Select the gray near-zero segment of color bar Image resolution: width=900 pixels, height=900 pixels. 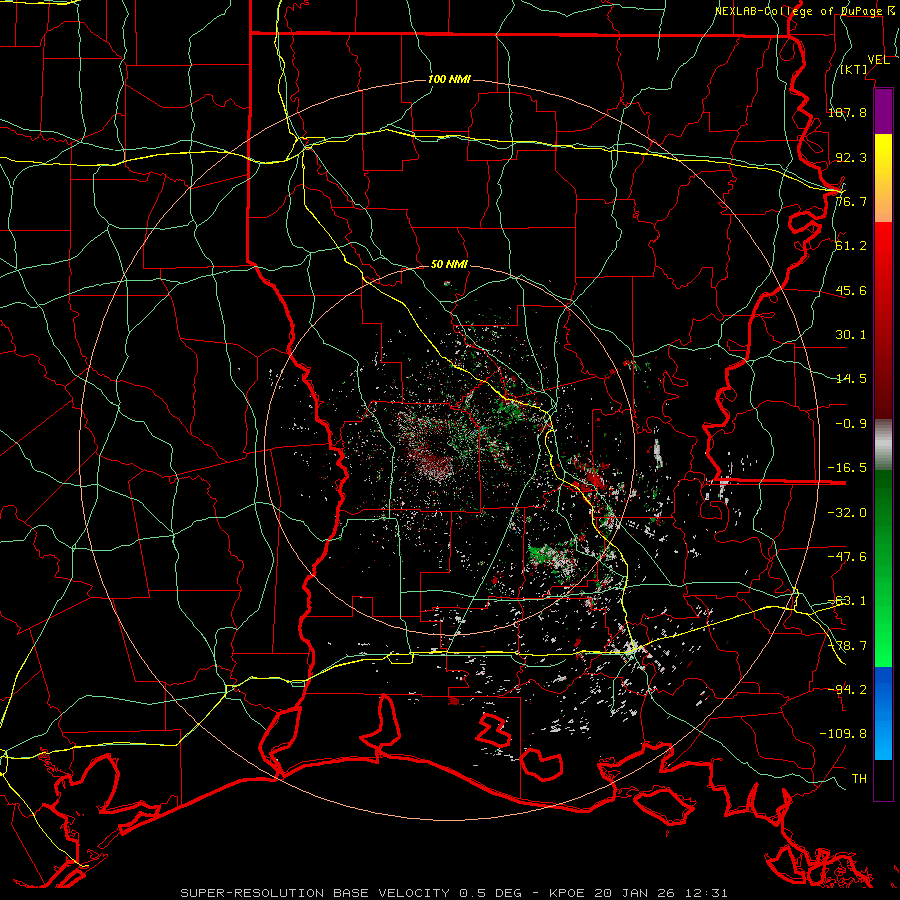coord(883,445)
